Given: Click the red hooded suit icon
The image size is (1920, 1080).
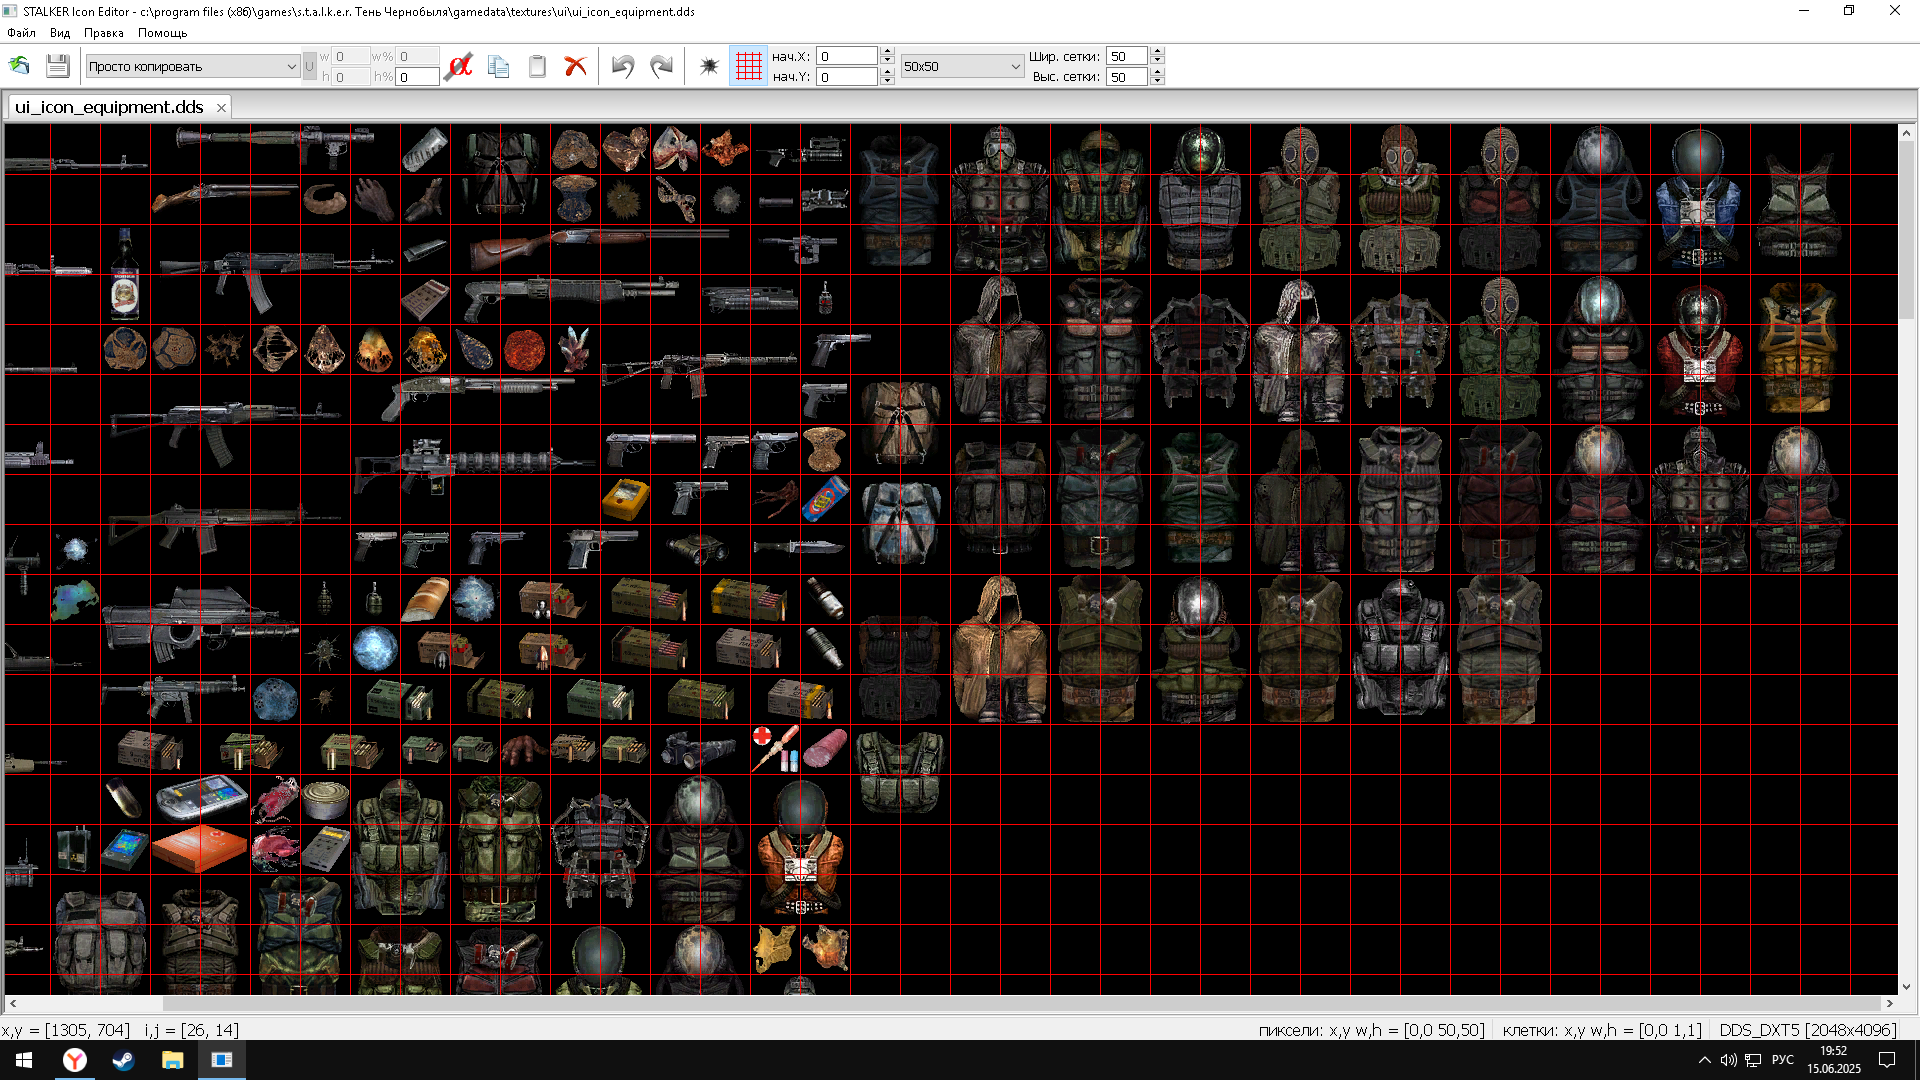Looking at the screenshot, I should 1699,350.
